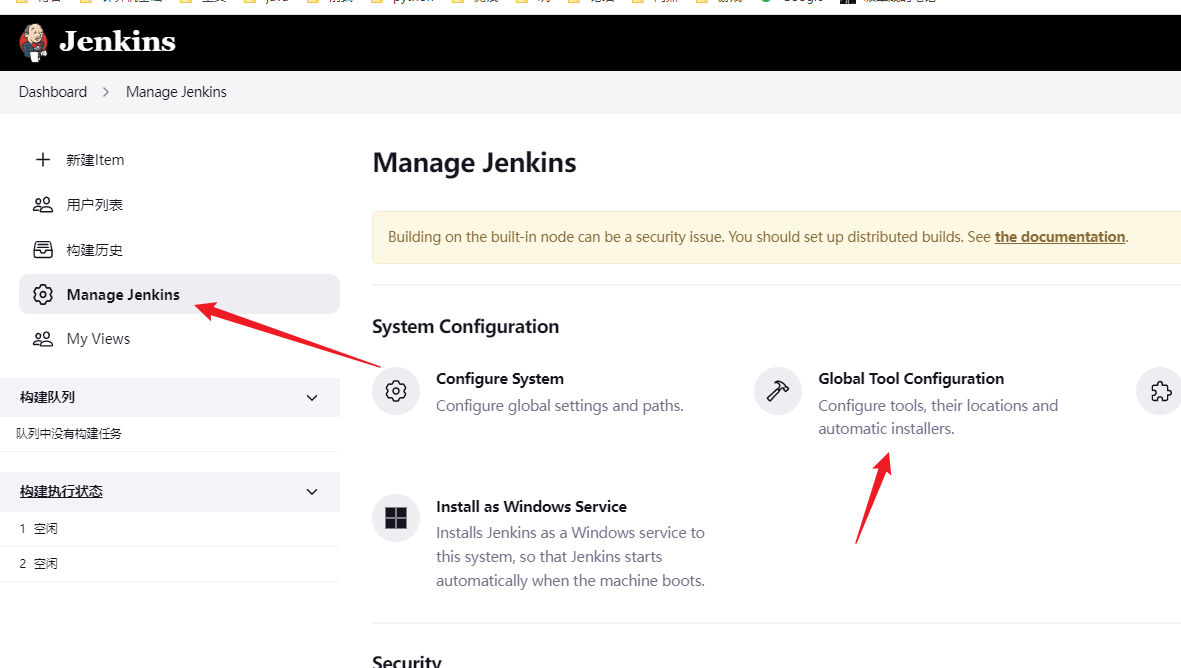Click the 构建队列 panel heading

(47, 397)
